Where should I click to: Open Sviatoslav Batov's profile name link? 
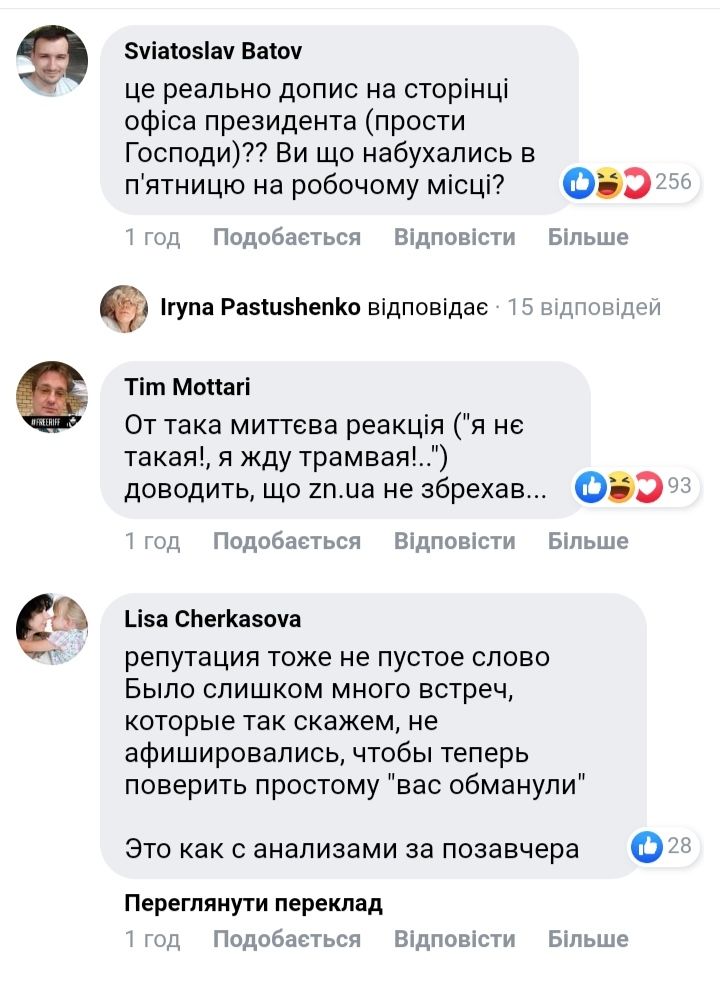point(212,51)
